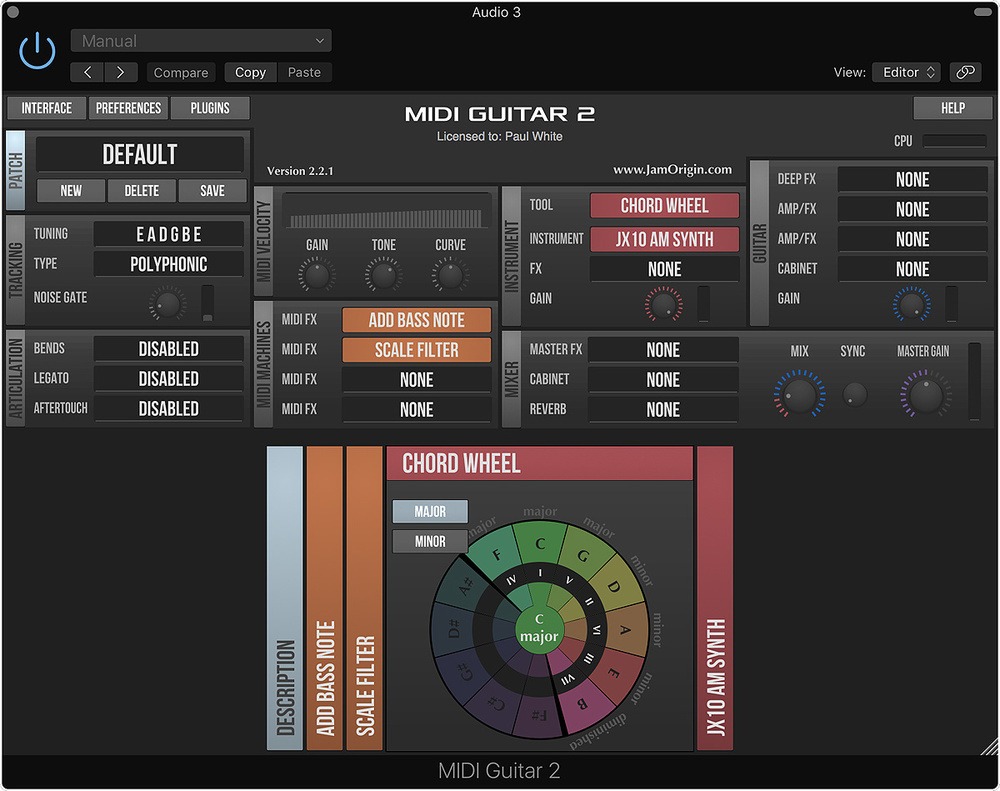Click the Master Gain knob
Viewport: 1000px width, 791px height.
pos(926,394)
